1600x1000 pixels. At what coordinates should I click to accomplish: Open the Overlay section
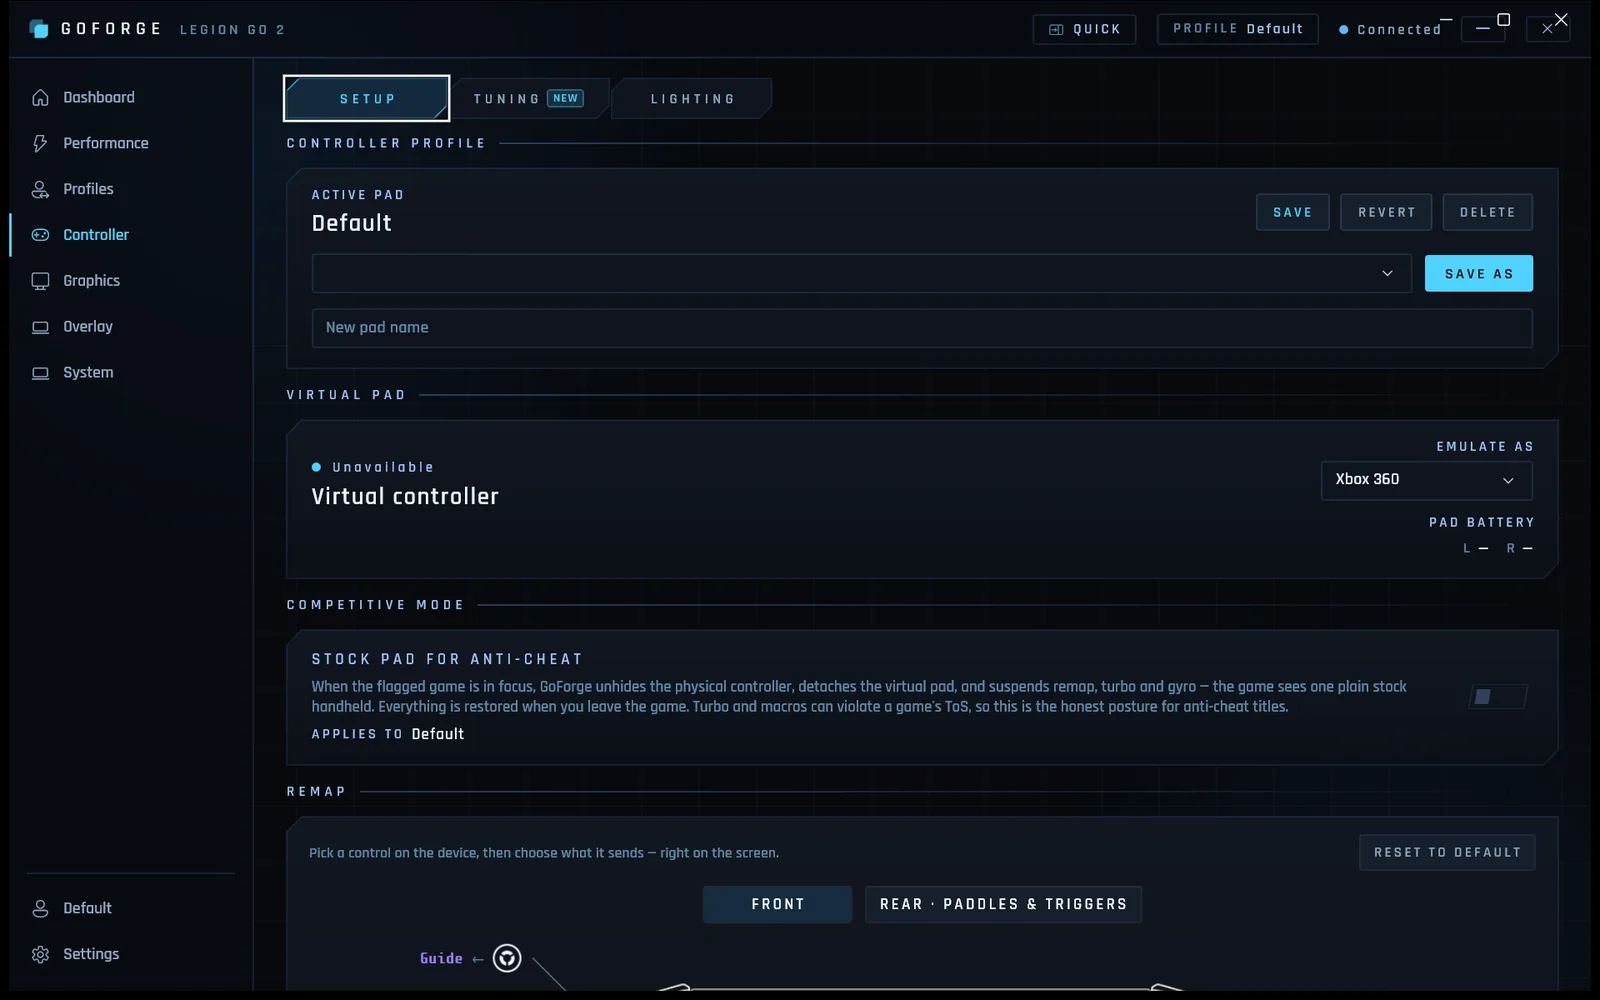coord(130,327)
